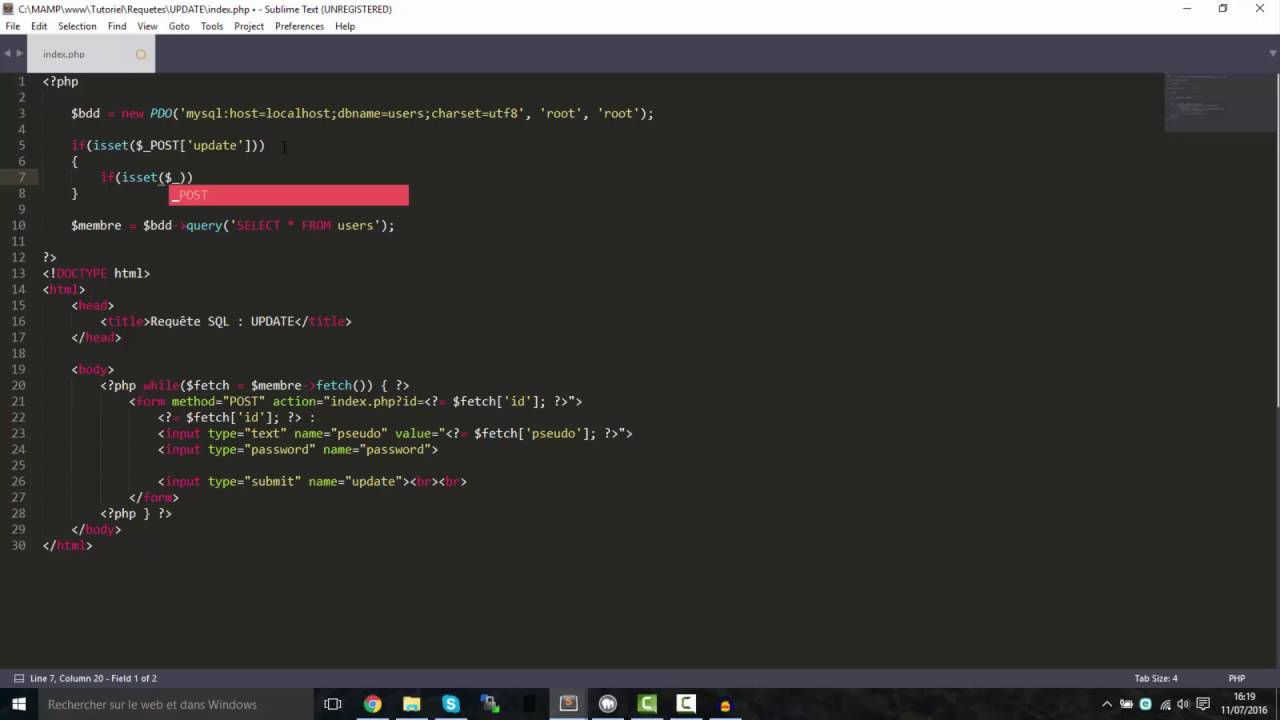Open the Edit menu
The width and height of the screenshot is (1280, 720).
click(39, 26)
